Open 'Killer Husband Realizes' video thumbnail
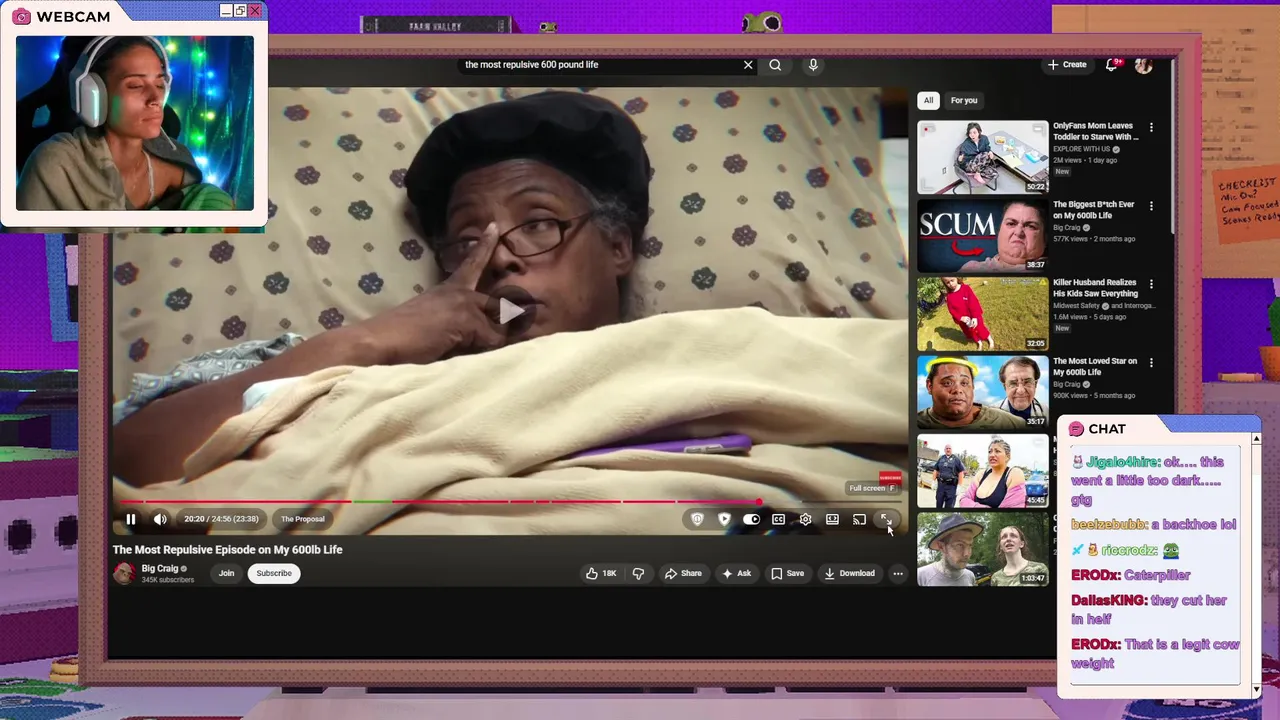The width and height of the screenshot is (1280, 720). (983, 314)
